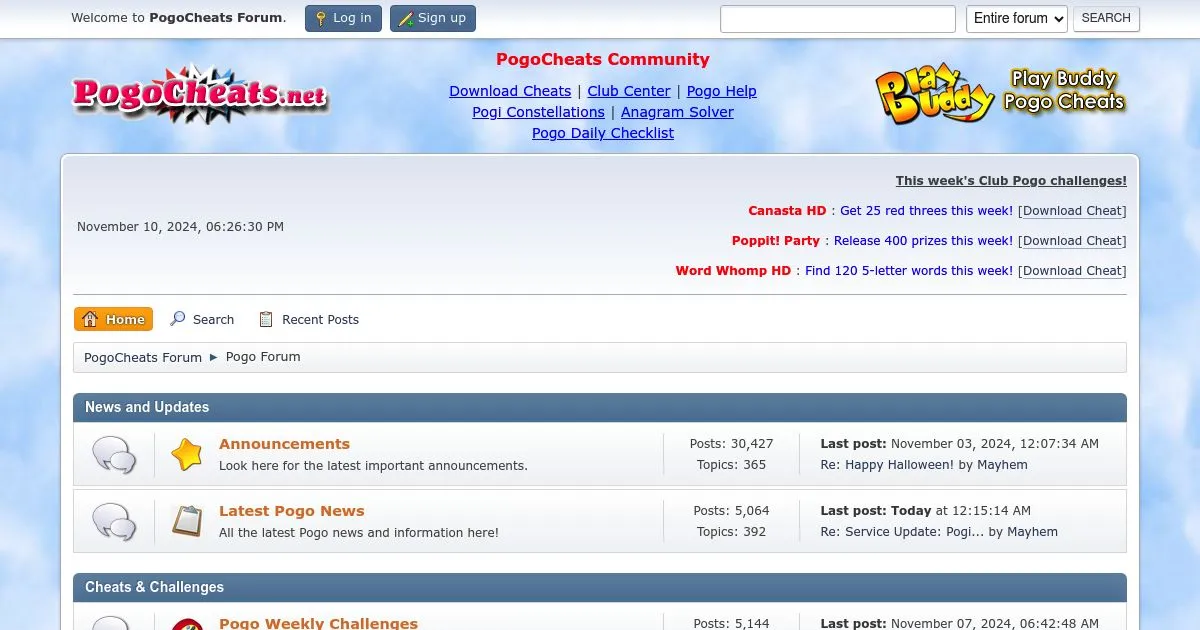
Task: Open Download Cheat for Poppit! Party
Action: 1072,241
